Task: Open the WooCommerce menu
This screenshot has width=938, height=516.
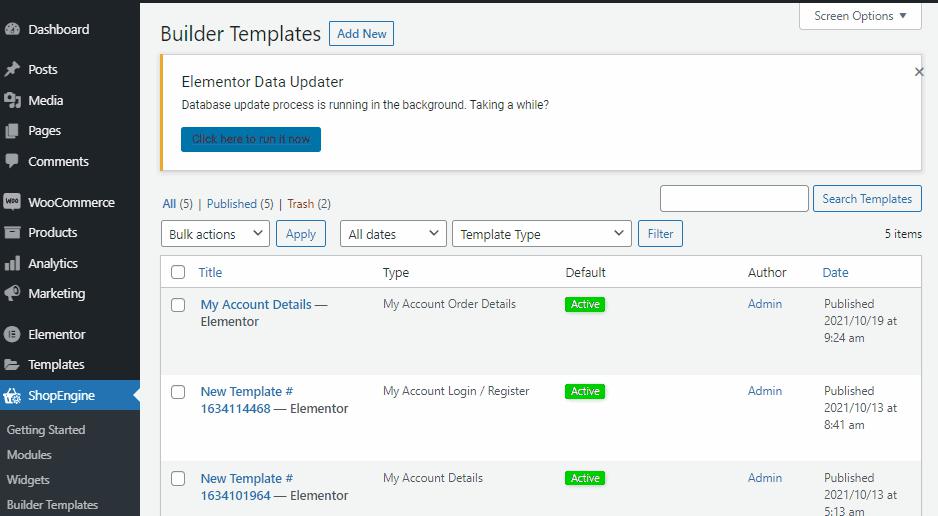Action: [70, 202]
